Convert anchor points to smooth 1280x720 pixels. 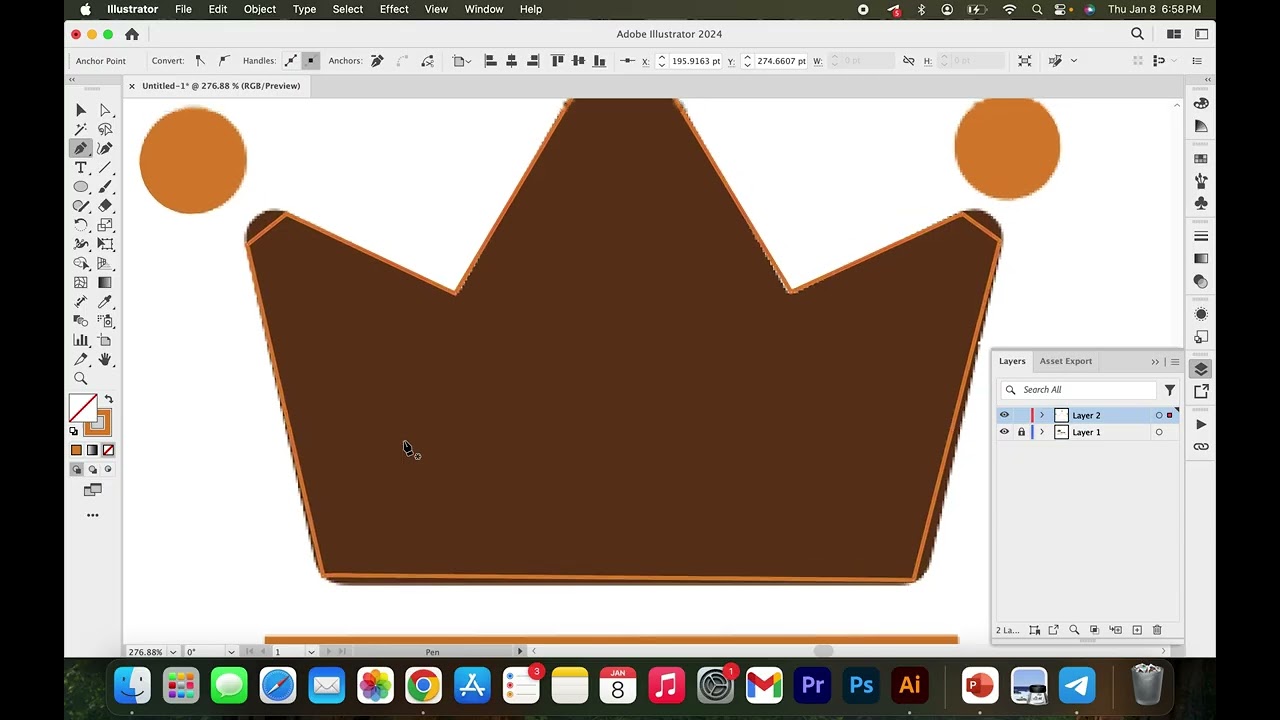click(x=223, y=61)
